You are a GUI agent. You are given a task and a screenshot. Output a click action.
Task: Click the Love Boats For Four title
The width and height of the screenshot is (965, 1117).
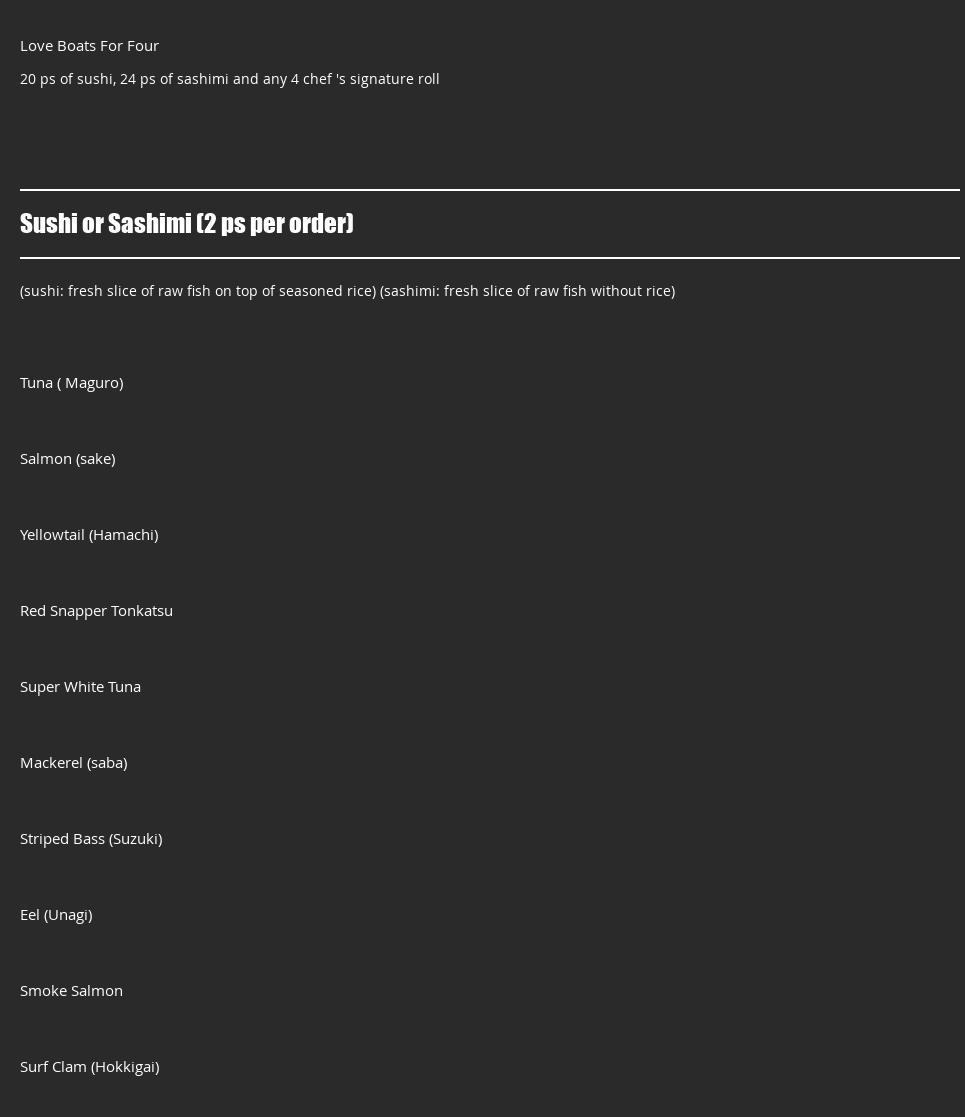[x=89, y=45]
